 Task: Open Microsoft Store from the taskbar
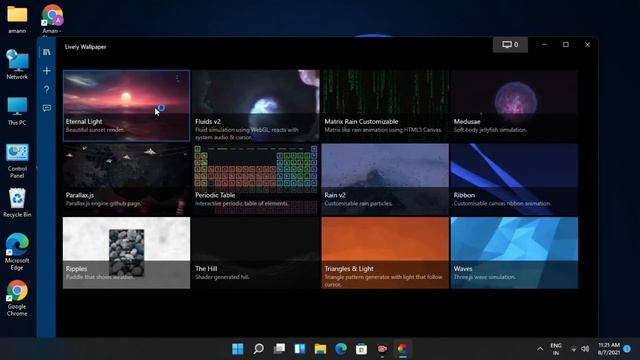pyautogui.click(x=361, y=349)
